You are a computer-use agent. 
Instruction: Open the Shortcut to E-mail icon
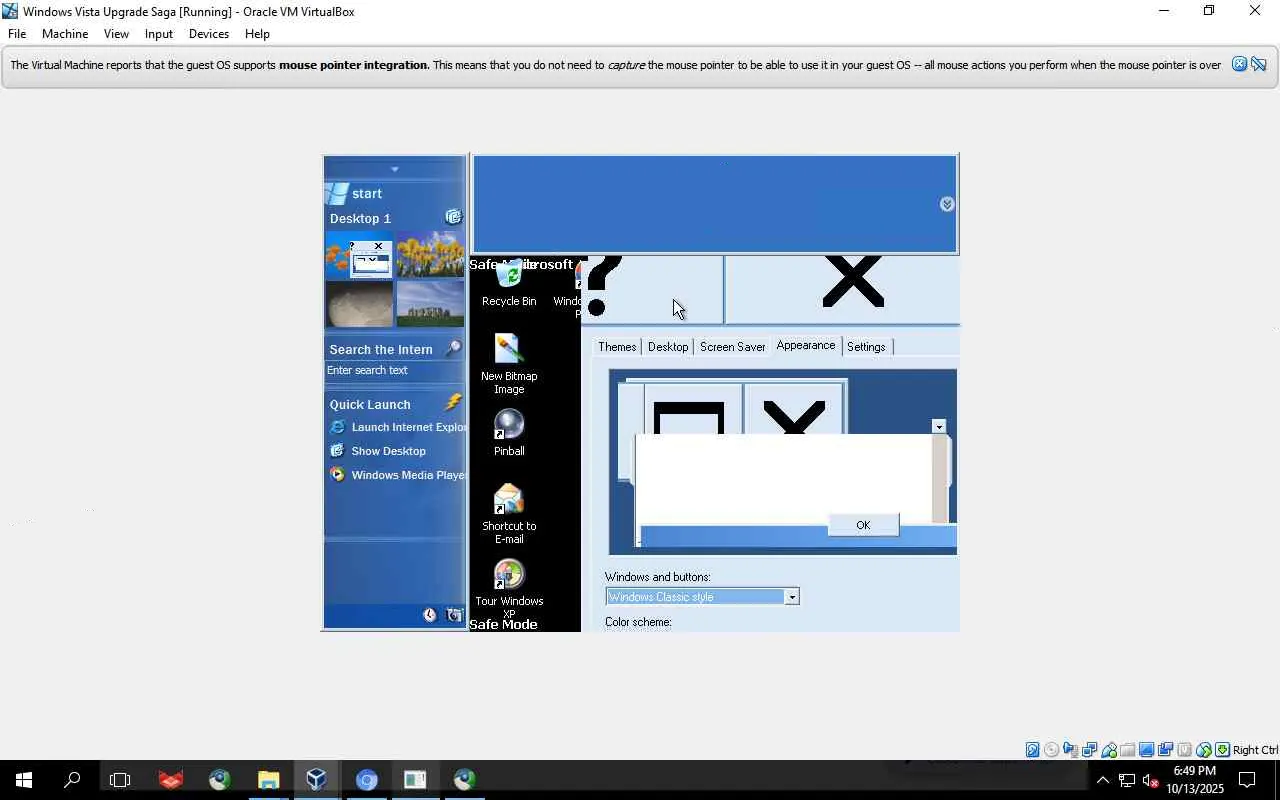click(x=509, y=499)
